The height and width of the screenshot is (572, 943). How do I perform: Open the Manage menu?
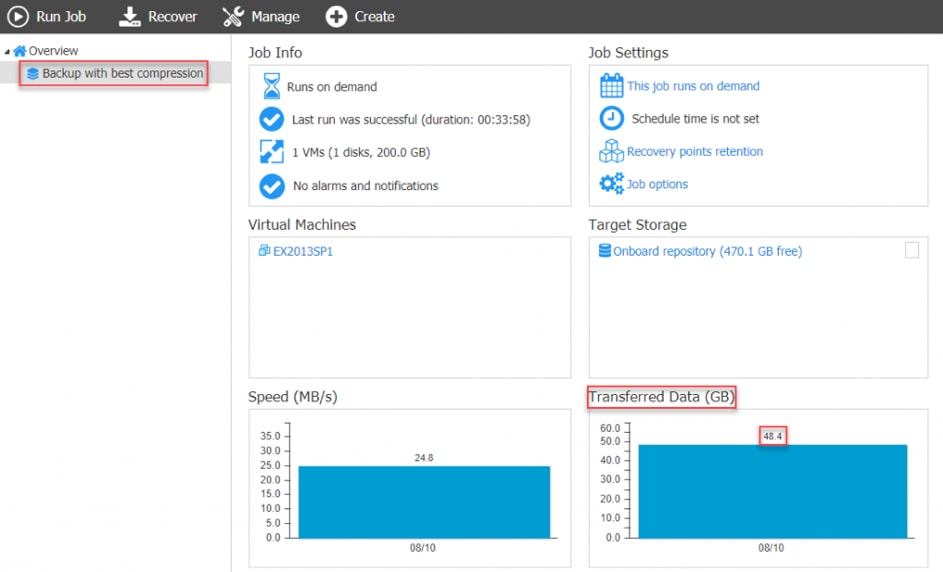point(275,16)
